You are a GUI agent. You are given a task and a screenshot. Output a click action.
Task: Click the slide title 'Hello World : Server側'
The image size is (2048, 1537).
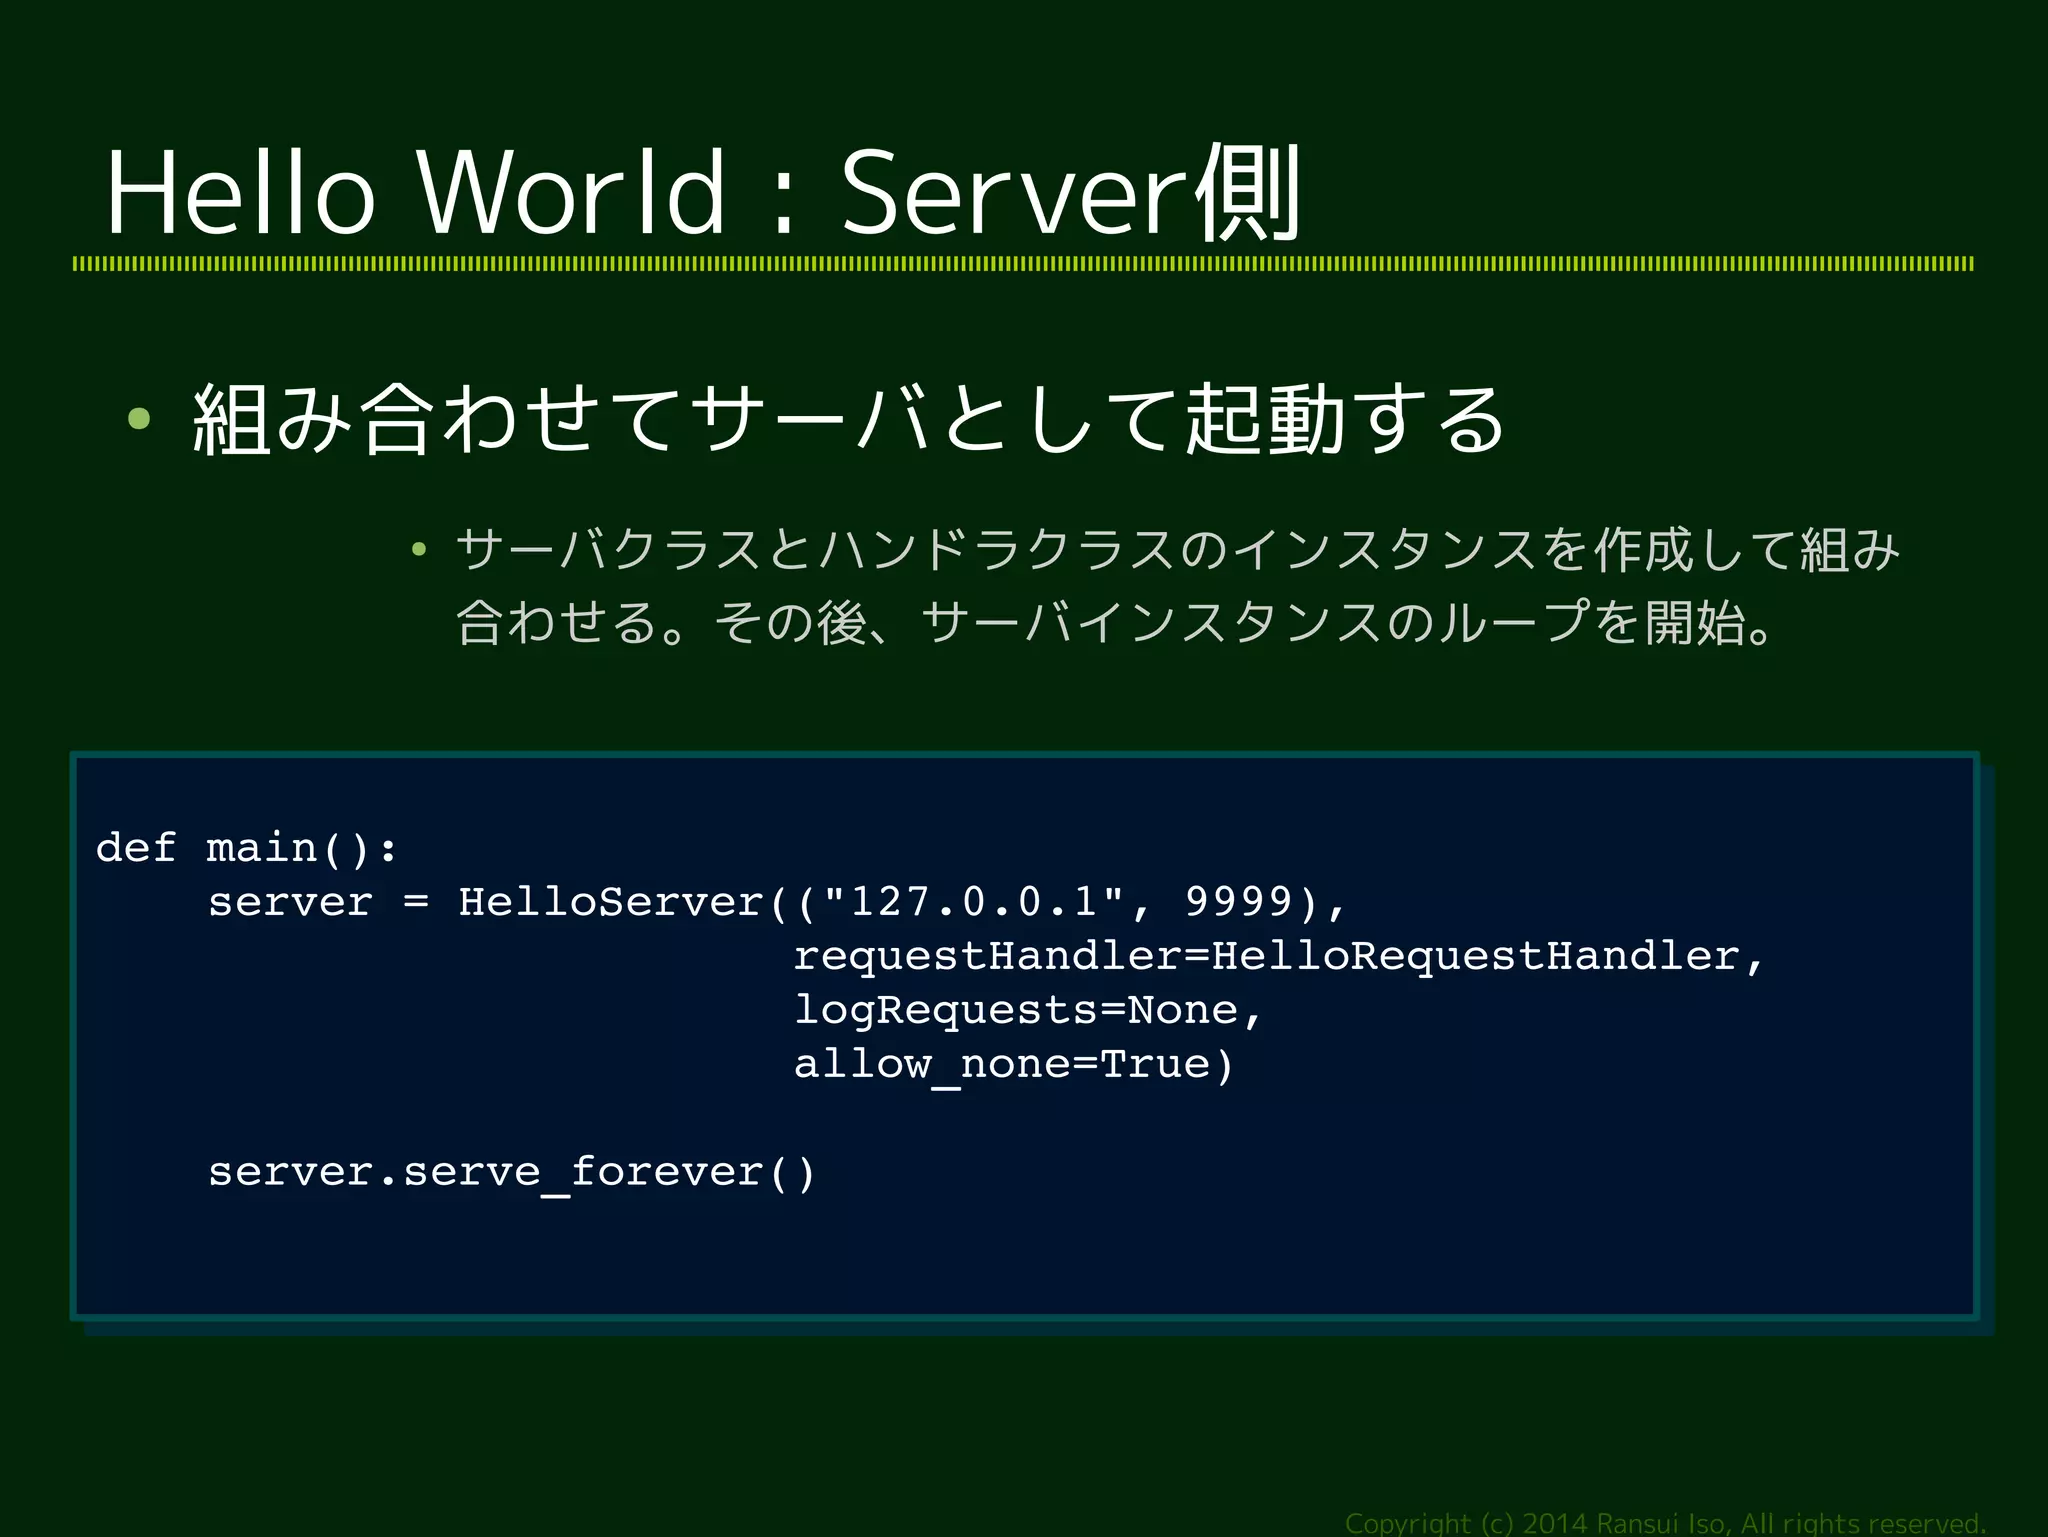[x=703, y=191]
